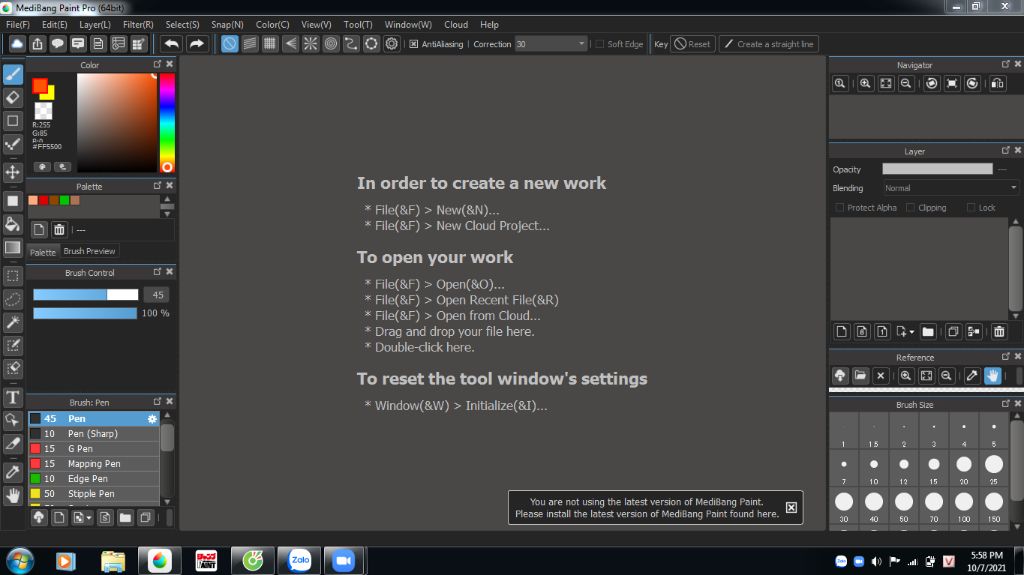Screen dimensions: 1024x575
Task: Select the Eraser tool
Action: tap(12, 97)
